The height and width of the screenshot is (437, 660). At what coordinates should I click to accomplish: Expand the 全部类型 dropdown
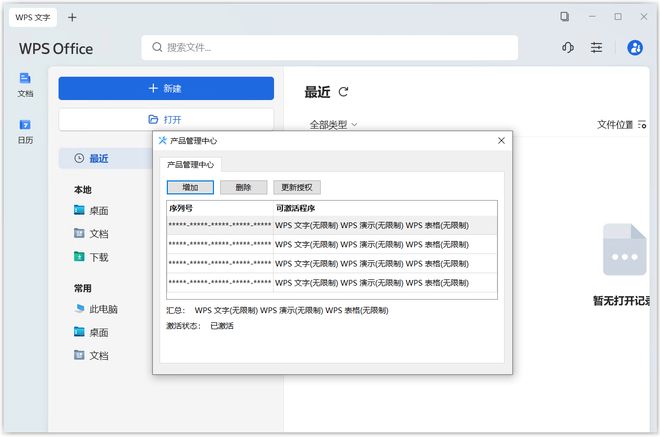pyautogui.click(x=333, y=125)
